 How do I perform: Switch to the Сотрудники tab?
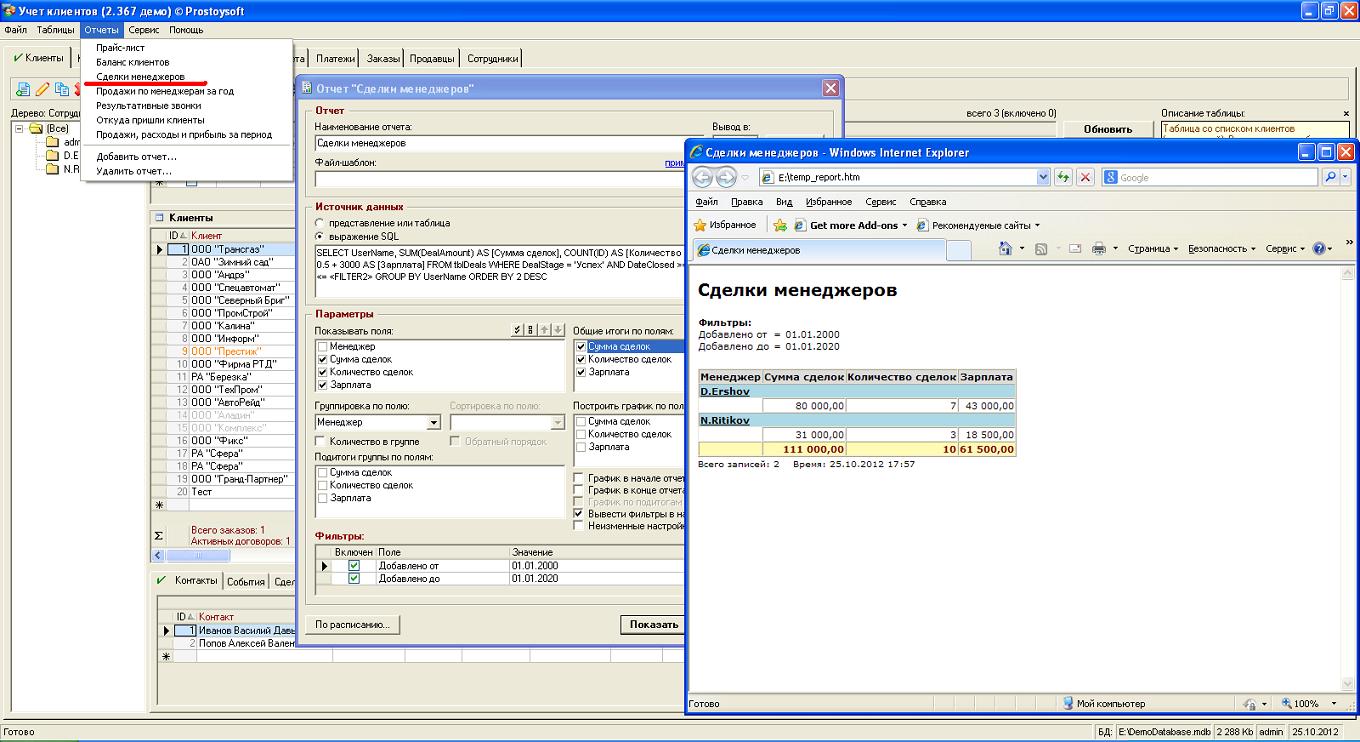pyautogui.click(x=493, y=58)
